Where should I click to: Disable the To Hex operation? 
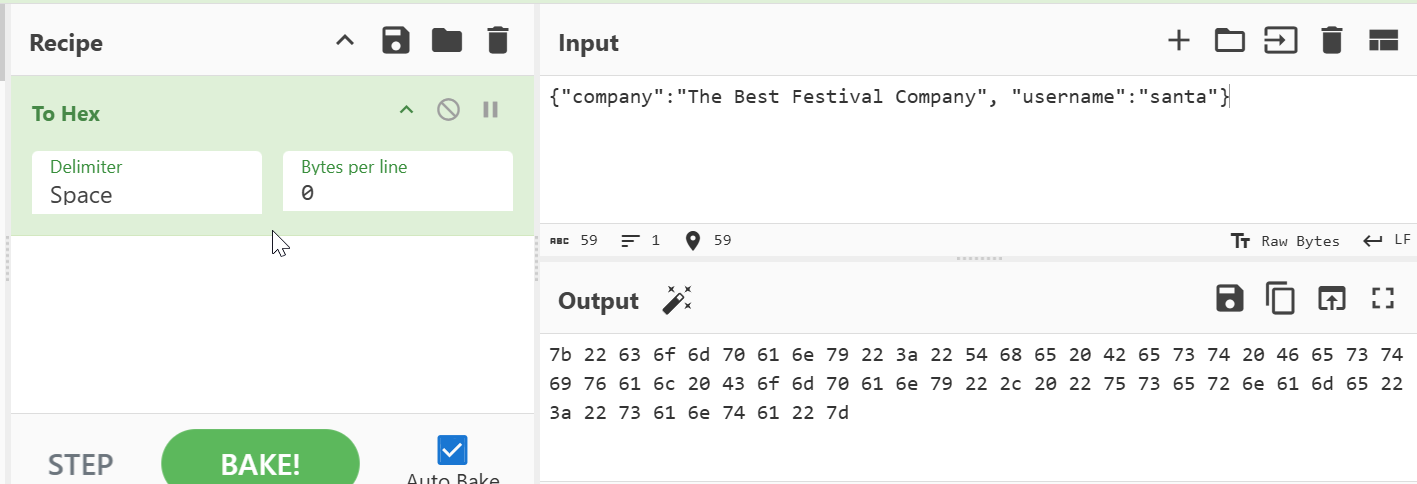pos(448,110)
